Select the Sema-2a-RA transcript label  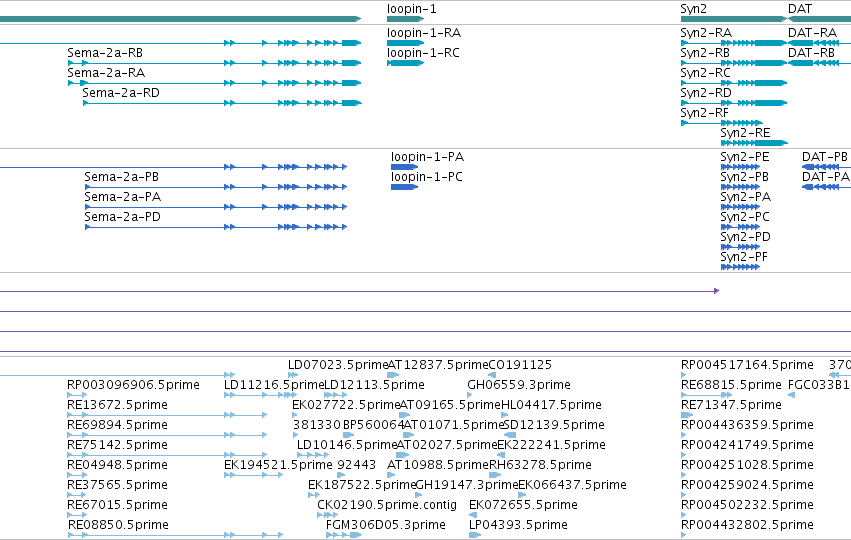(106, 73)
